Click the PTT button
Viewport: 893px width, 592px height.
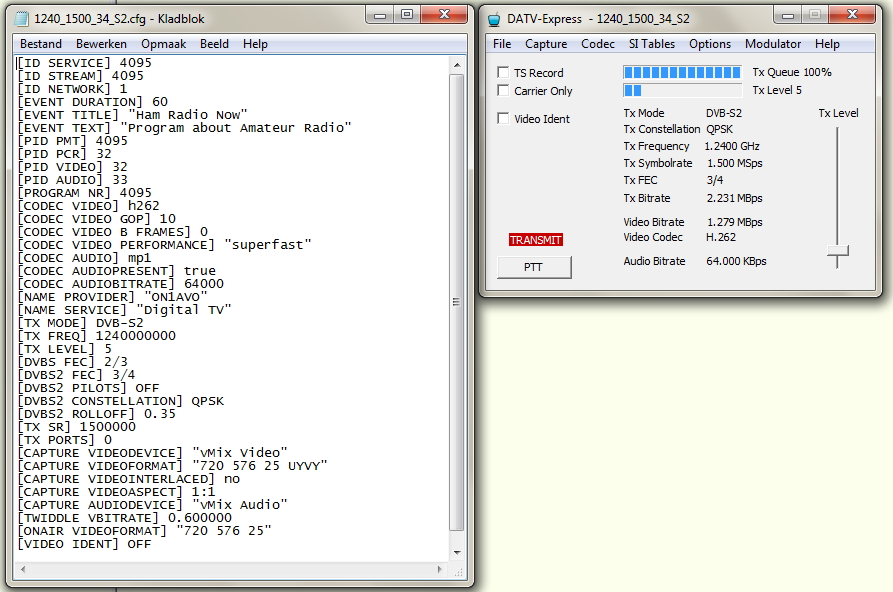point(534,267)
